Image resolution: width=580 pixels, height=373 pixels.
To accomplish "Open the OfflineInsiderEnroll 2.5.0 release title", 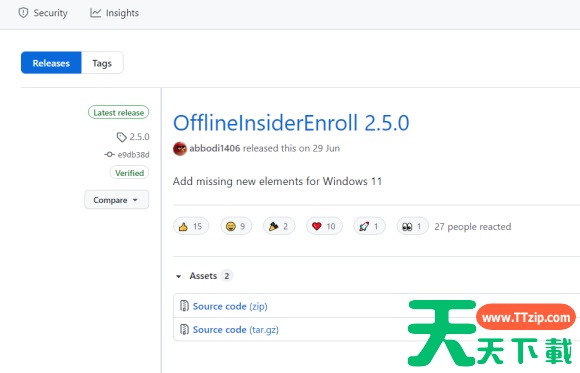I will coord(291,123).
